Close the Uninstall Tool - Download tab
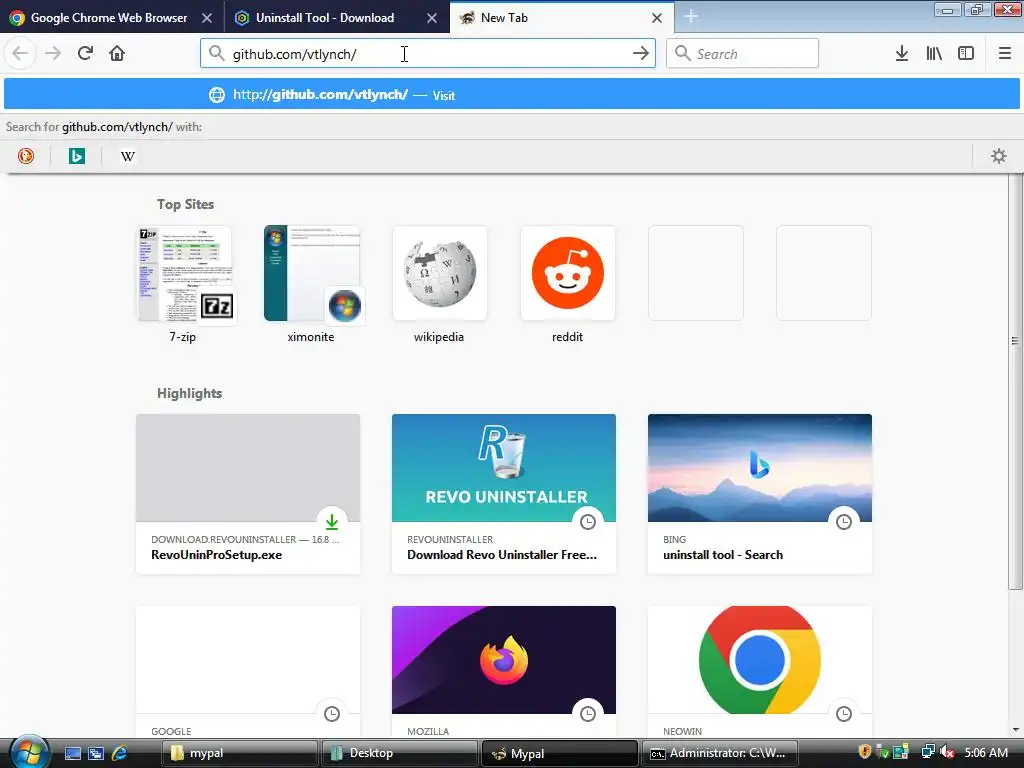 tap(432, 18)
